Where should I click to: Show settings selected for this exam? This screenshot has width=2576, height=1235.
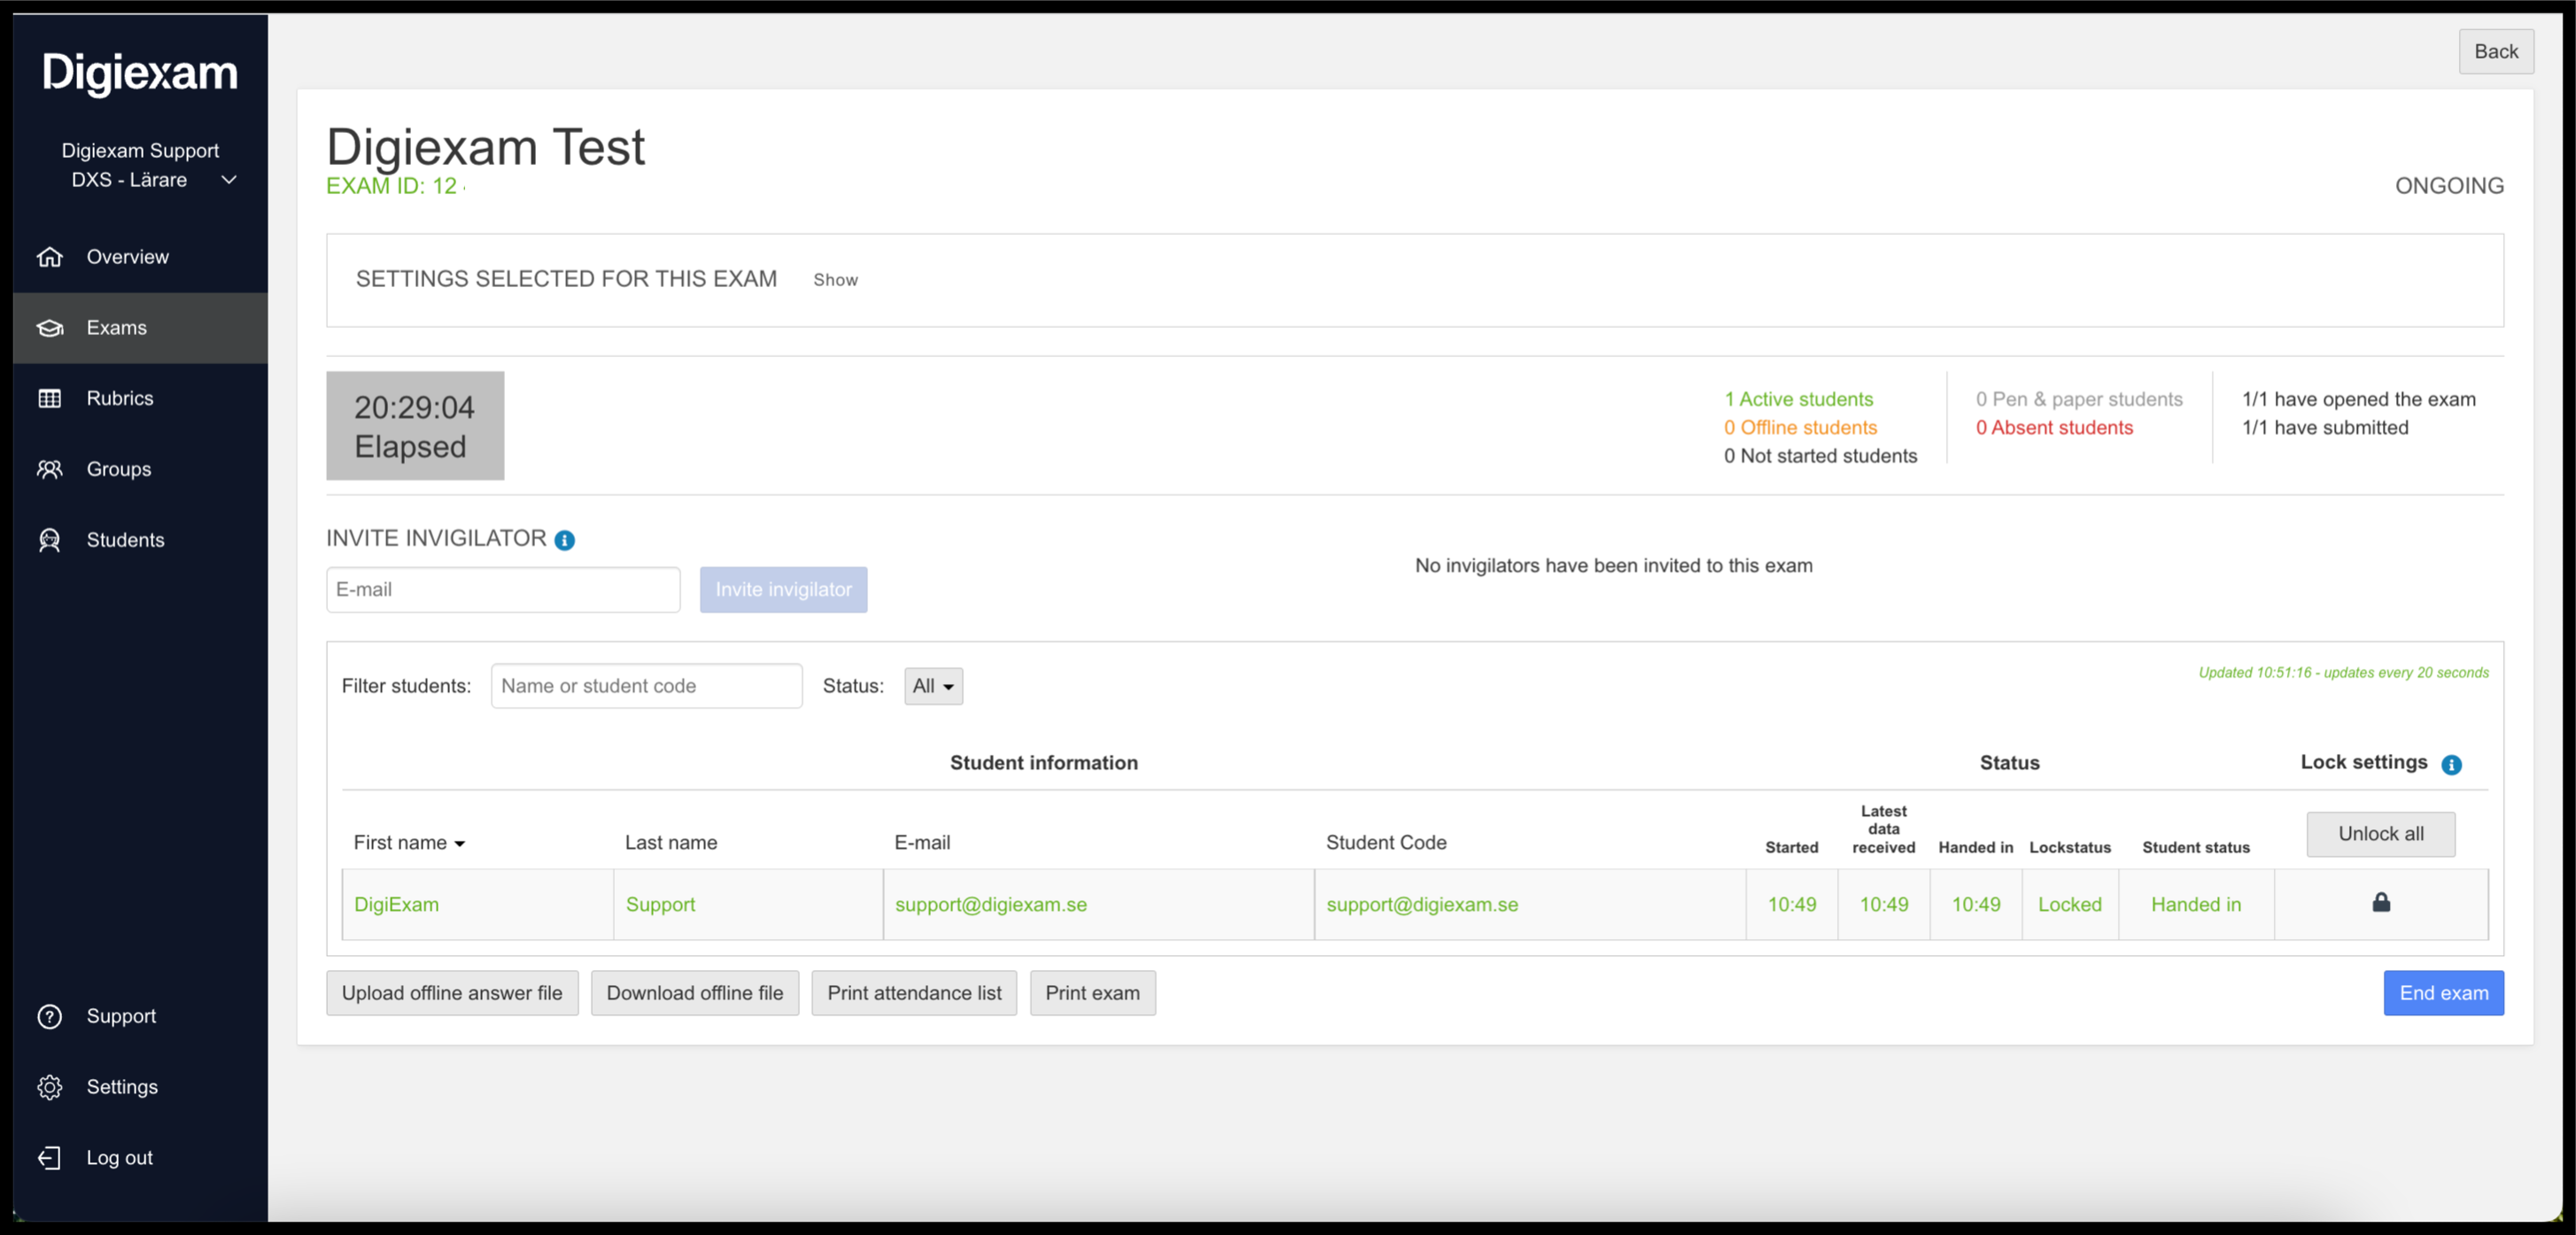[x=835, y=280]
